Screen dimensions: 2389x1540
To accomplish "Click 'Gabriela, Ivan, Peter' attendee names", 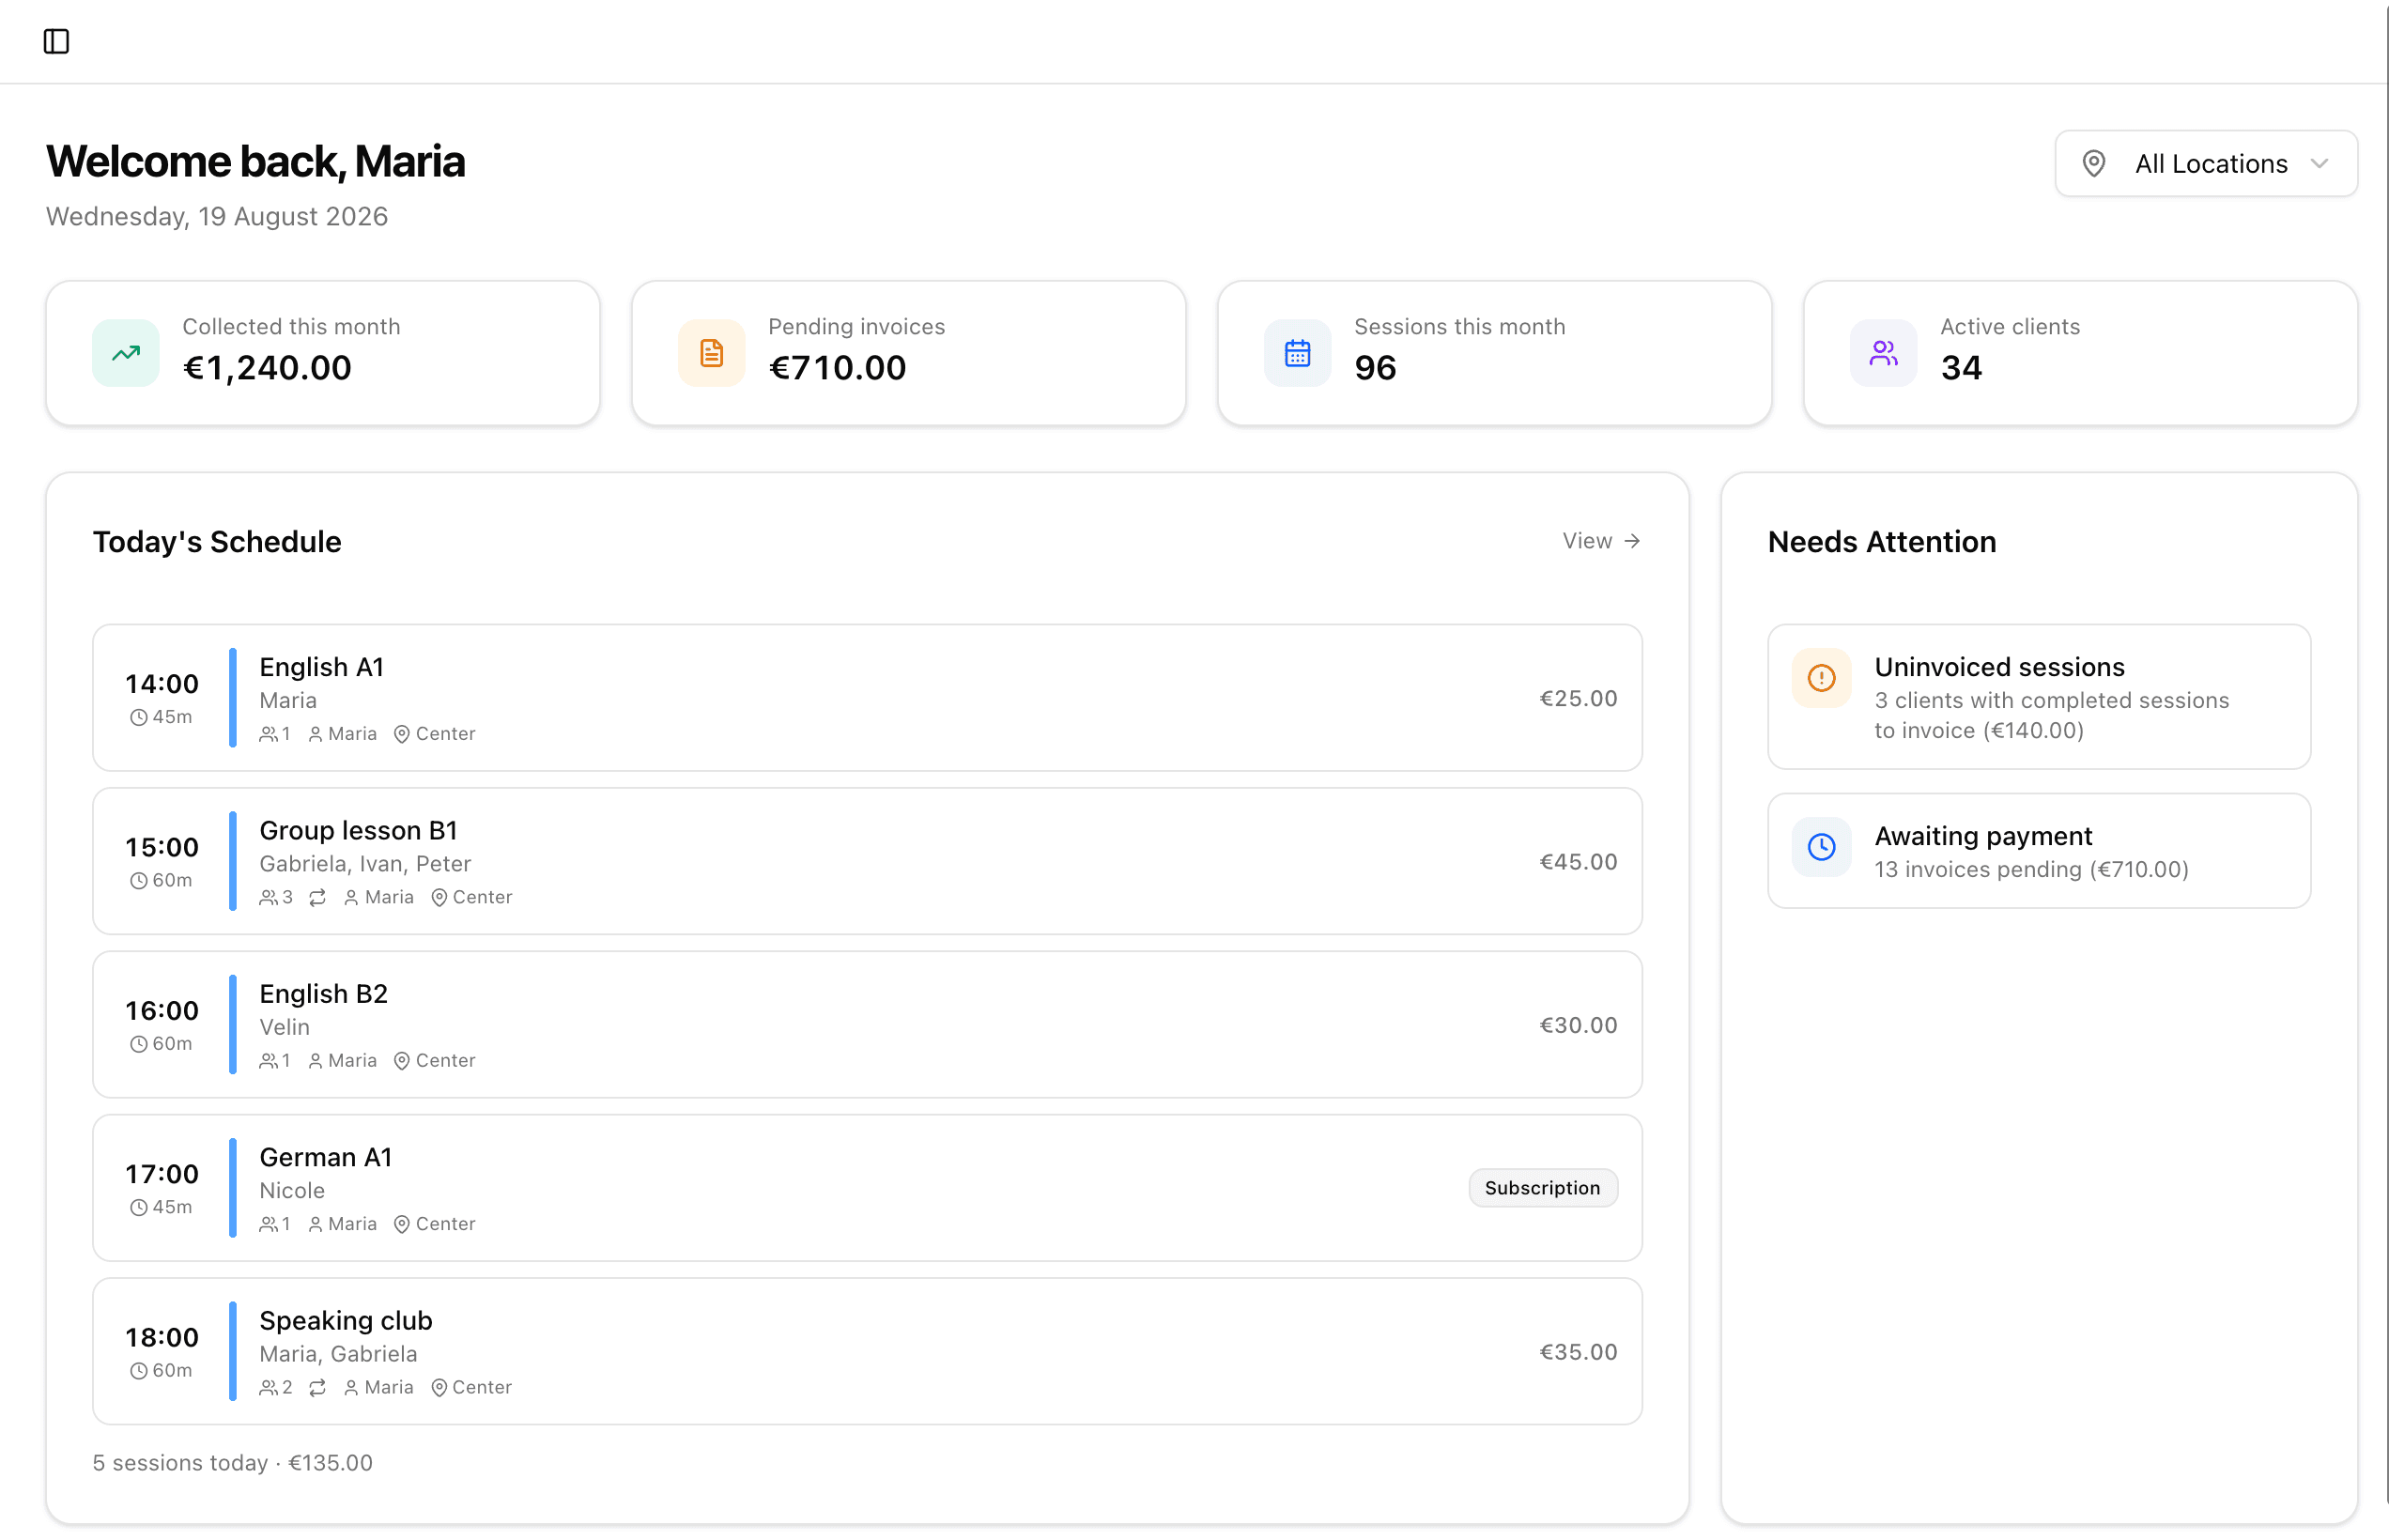I will coord(365,864).
